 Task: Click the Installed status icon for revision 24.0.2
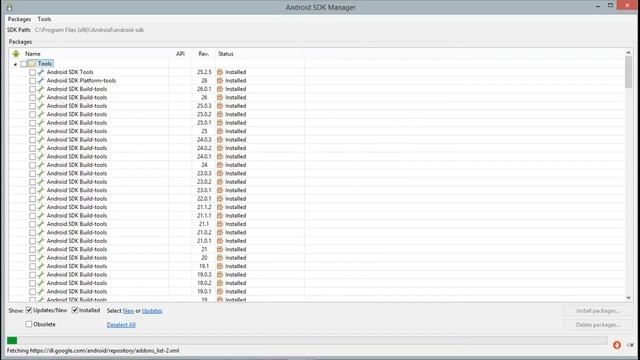click(x=220, y=148)
